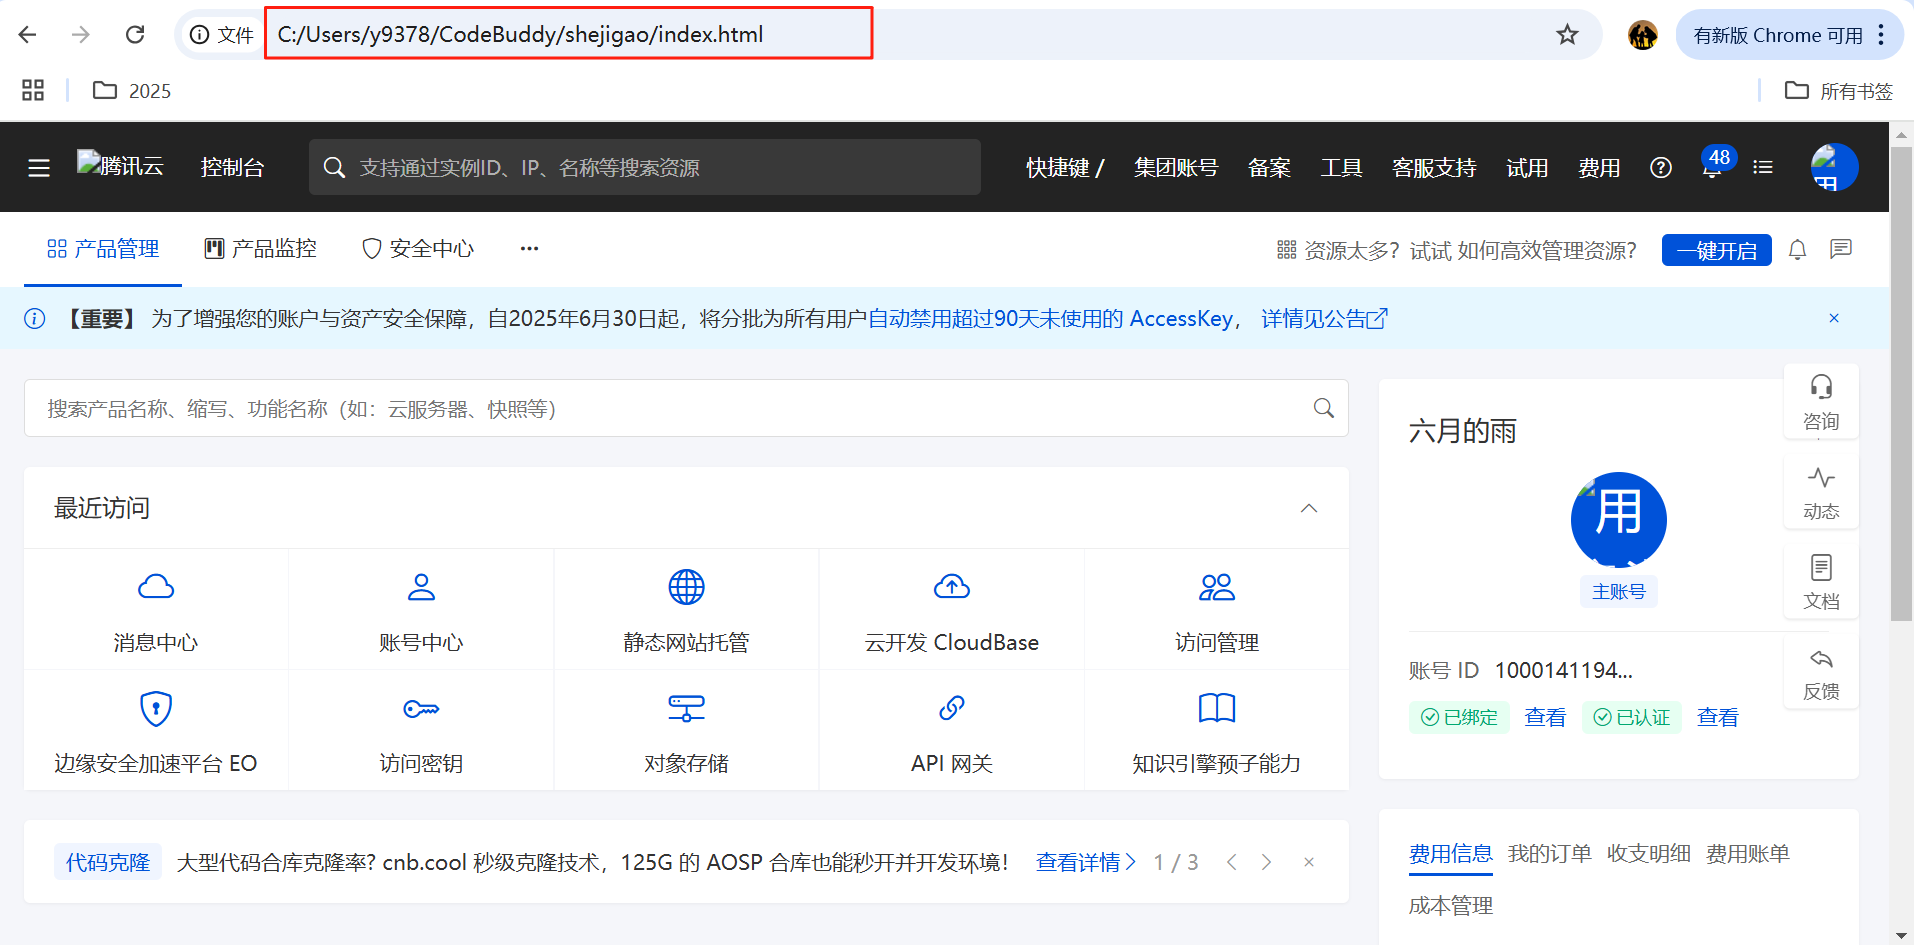Open 反馈 in floating sidebar
The width and height of the screenshot is (1914, 945).
click(1821, 673)
